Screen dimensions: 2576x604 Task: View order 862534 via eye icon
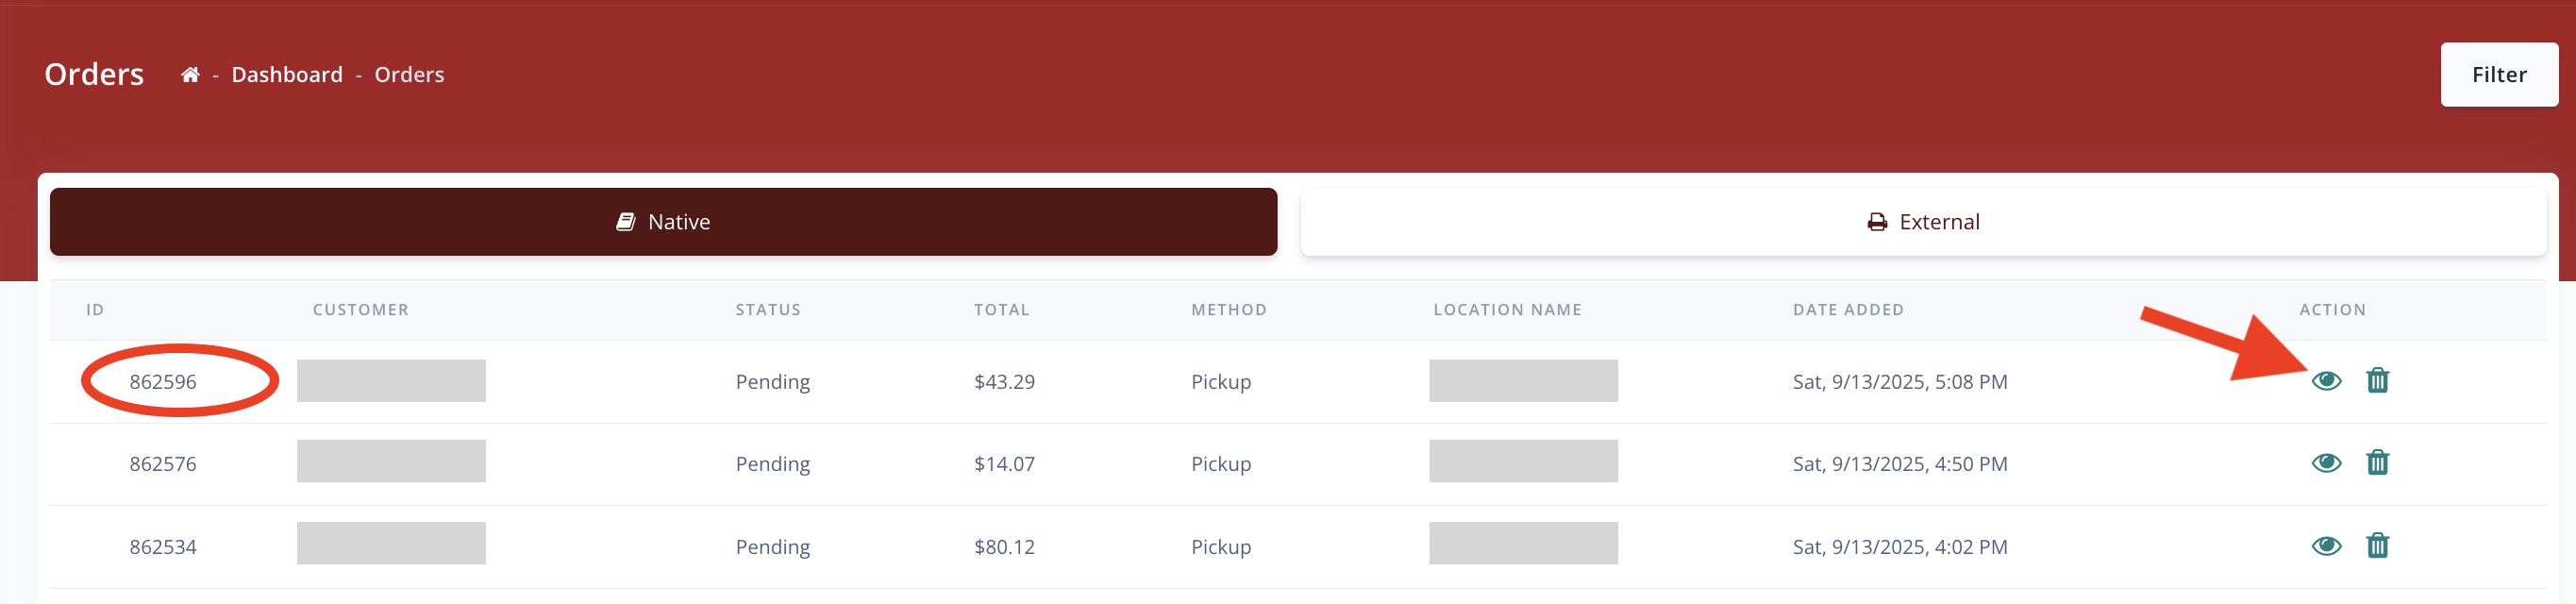coord(2326,546)
